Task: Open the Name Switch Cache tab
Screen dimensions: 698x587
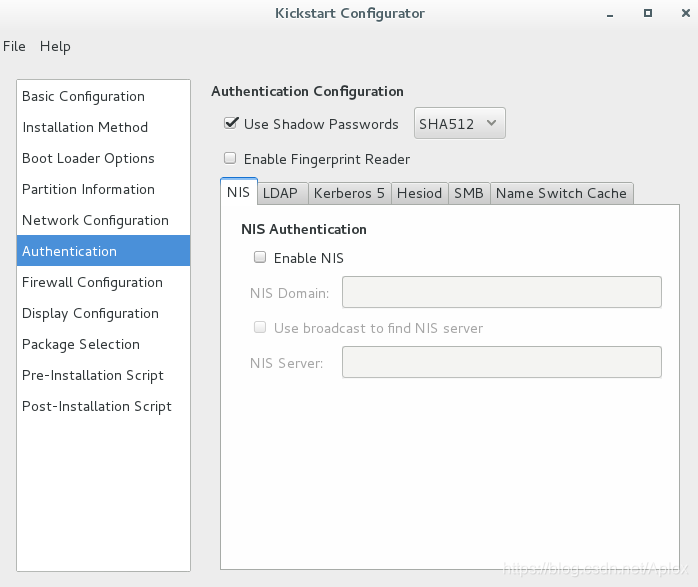Action: 562,193
